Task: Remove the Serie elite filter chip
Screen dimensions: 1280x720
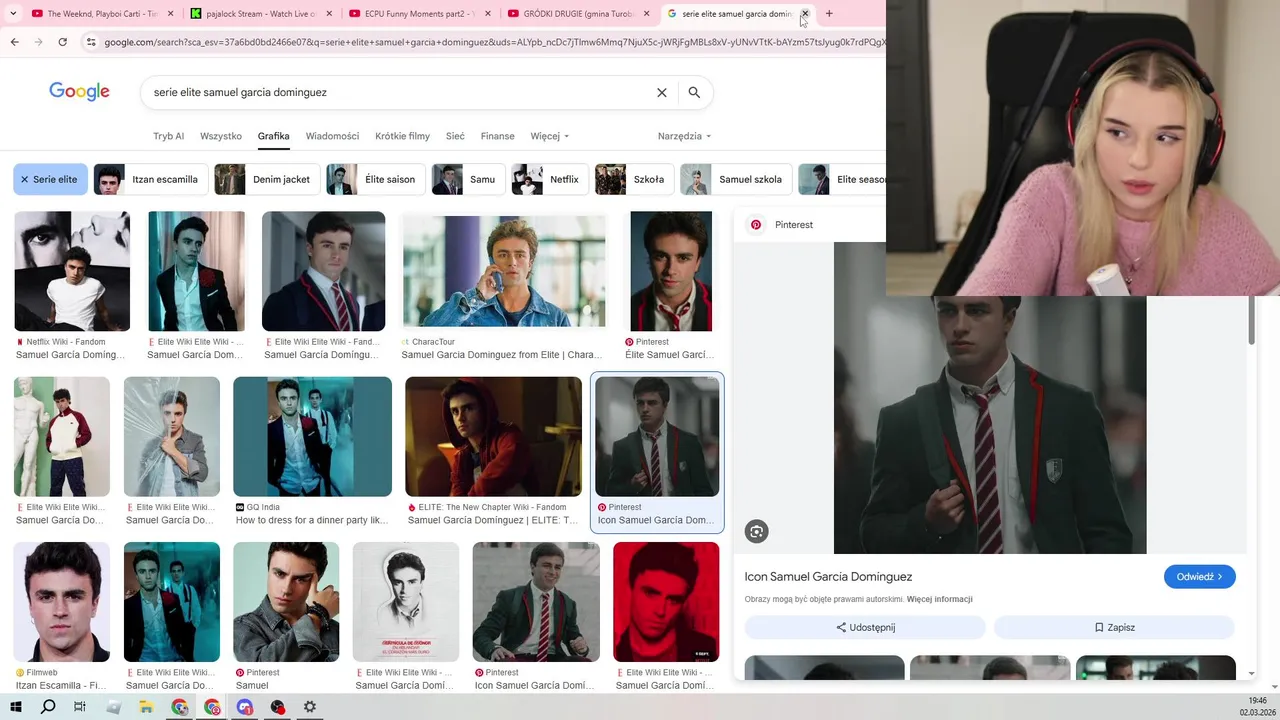Action: [x=25, y=180]
